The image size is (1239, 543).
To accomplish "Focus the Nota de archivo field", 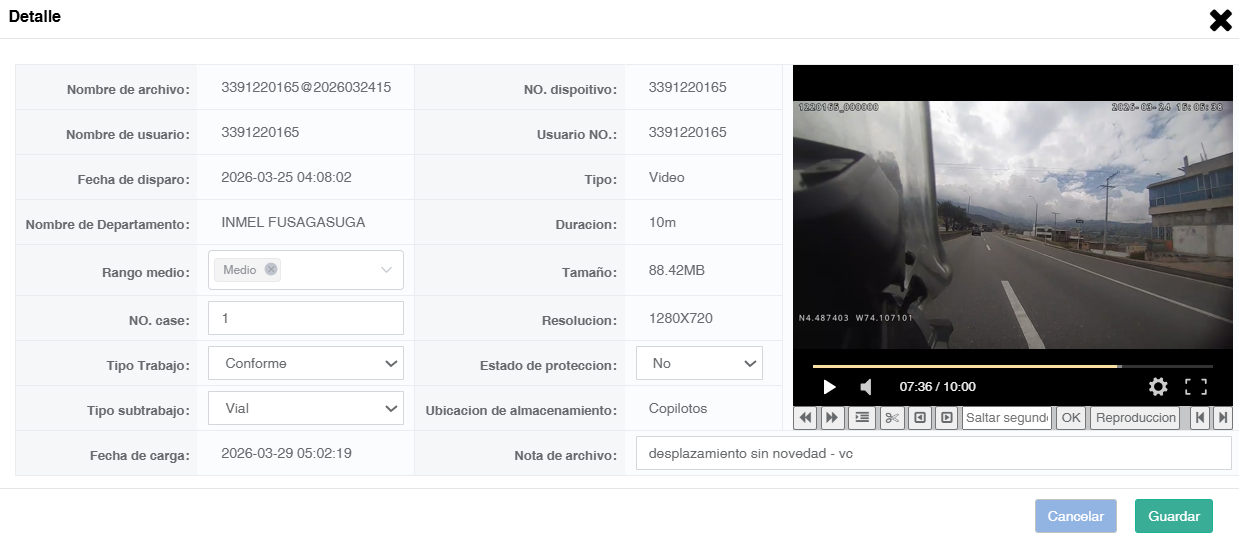I will click(x=934, y=453).
